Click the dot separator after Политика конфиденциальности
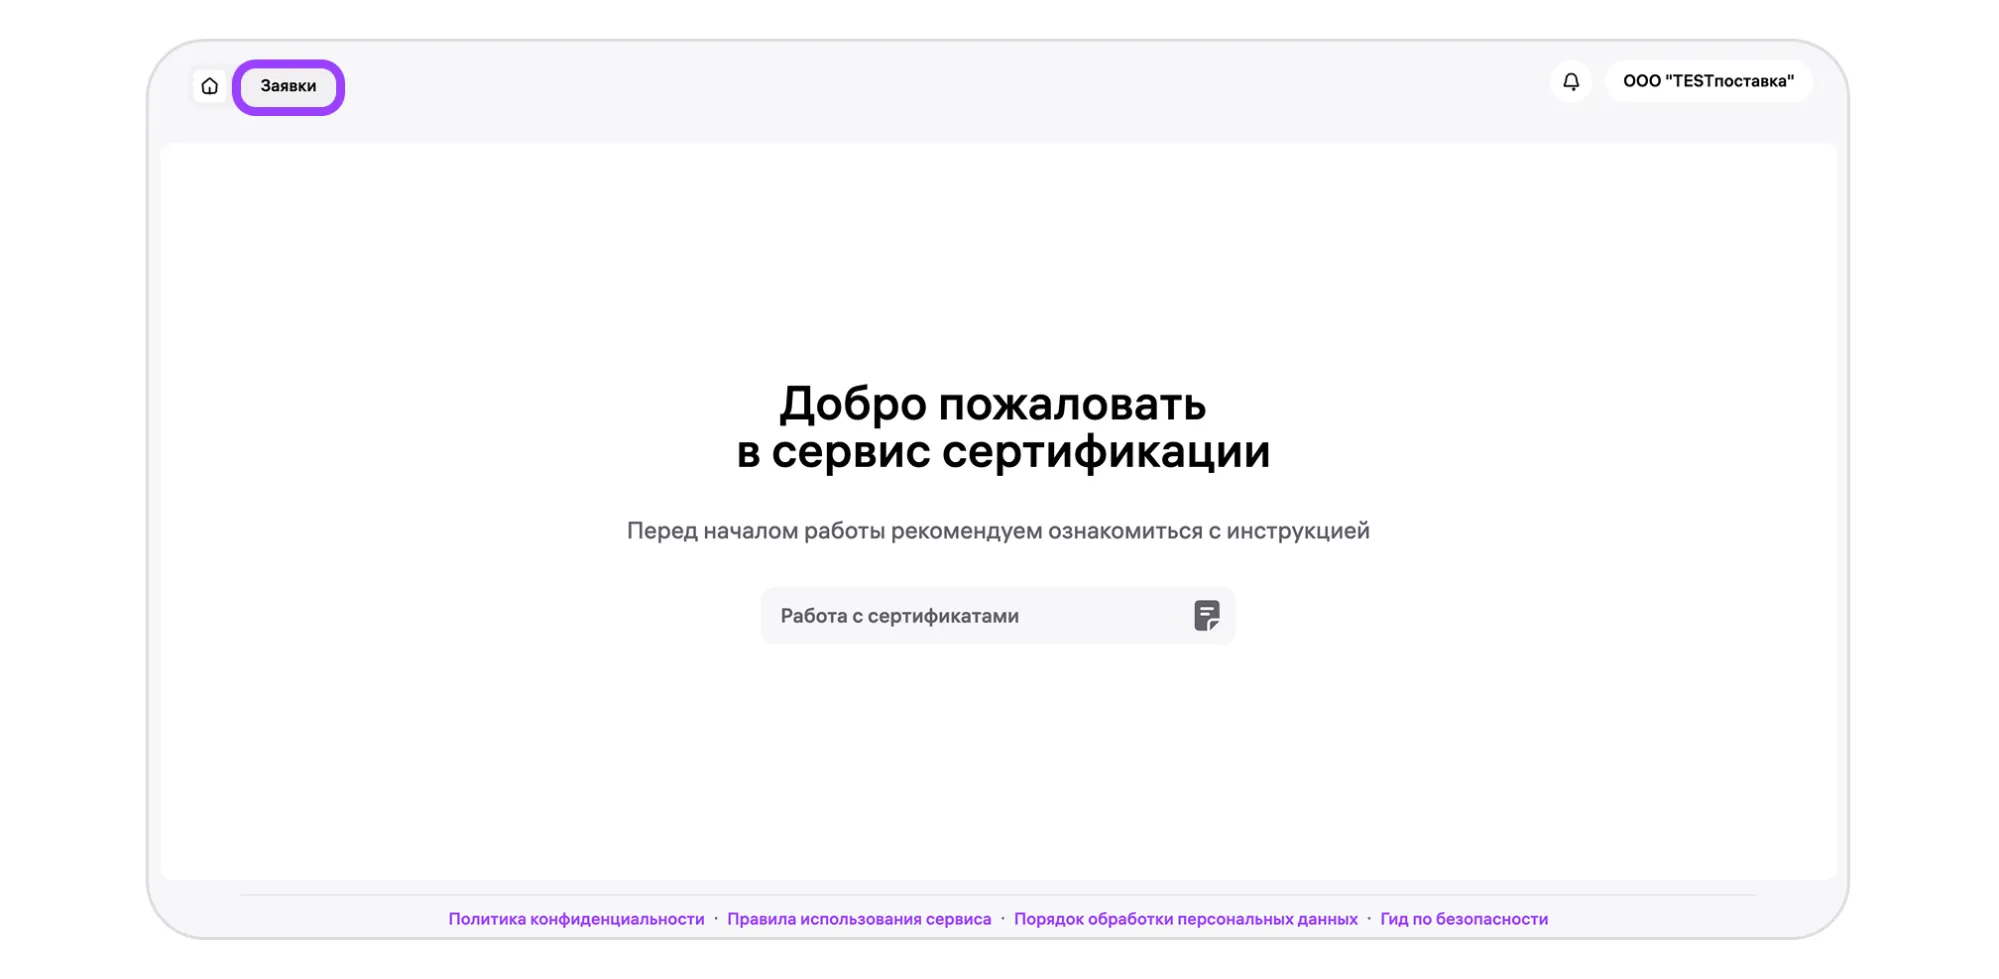The width and height of the screenshot is (1999, 979). (x=716, y=918)
